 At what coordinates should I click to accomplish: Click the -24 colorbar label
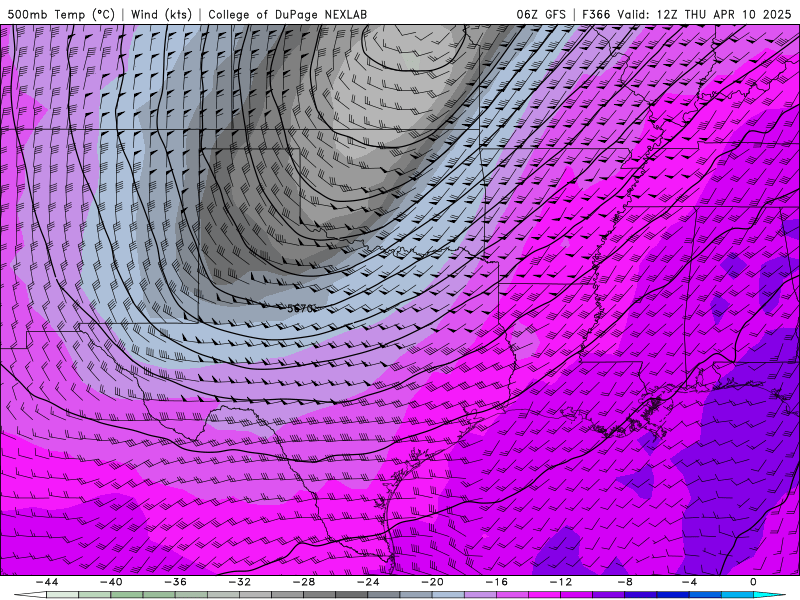click(368, 582)
